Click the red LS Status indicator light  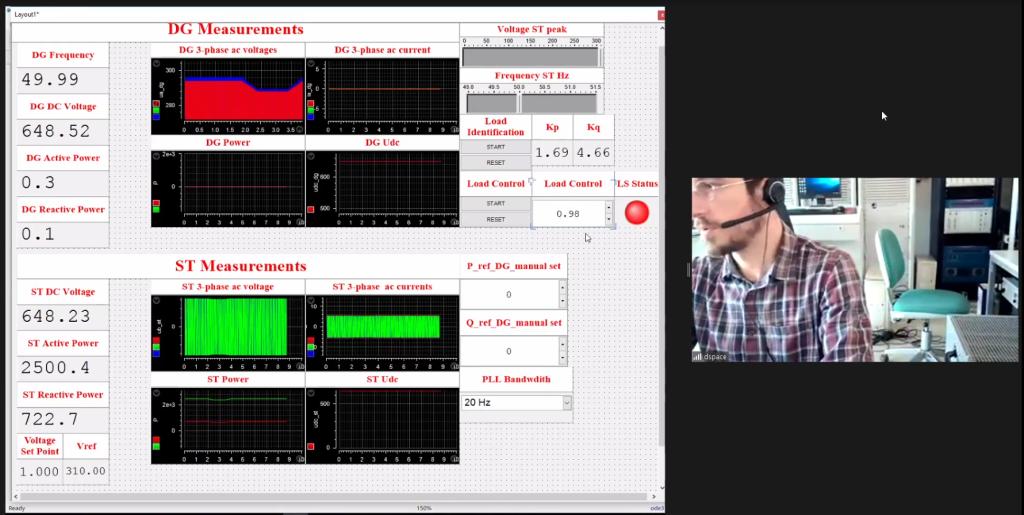point(637,212)
